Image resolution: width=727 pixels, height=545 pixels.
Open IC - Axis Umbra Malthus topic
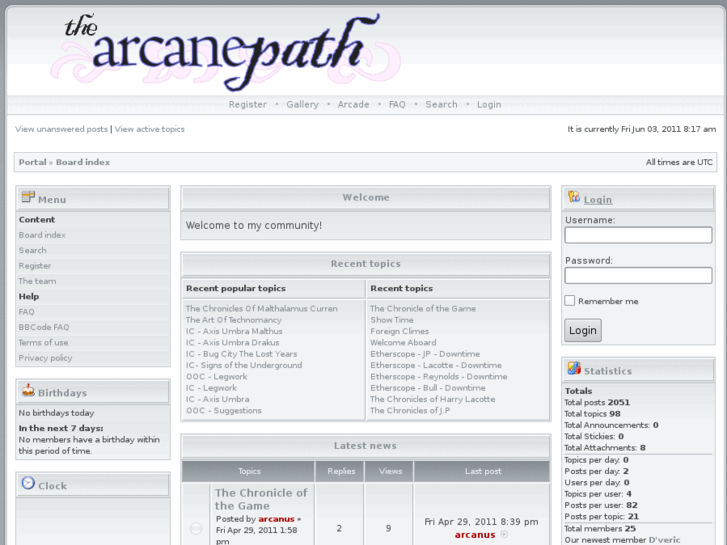(x=234, y=331)
